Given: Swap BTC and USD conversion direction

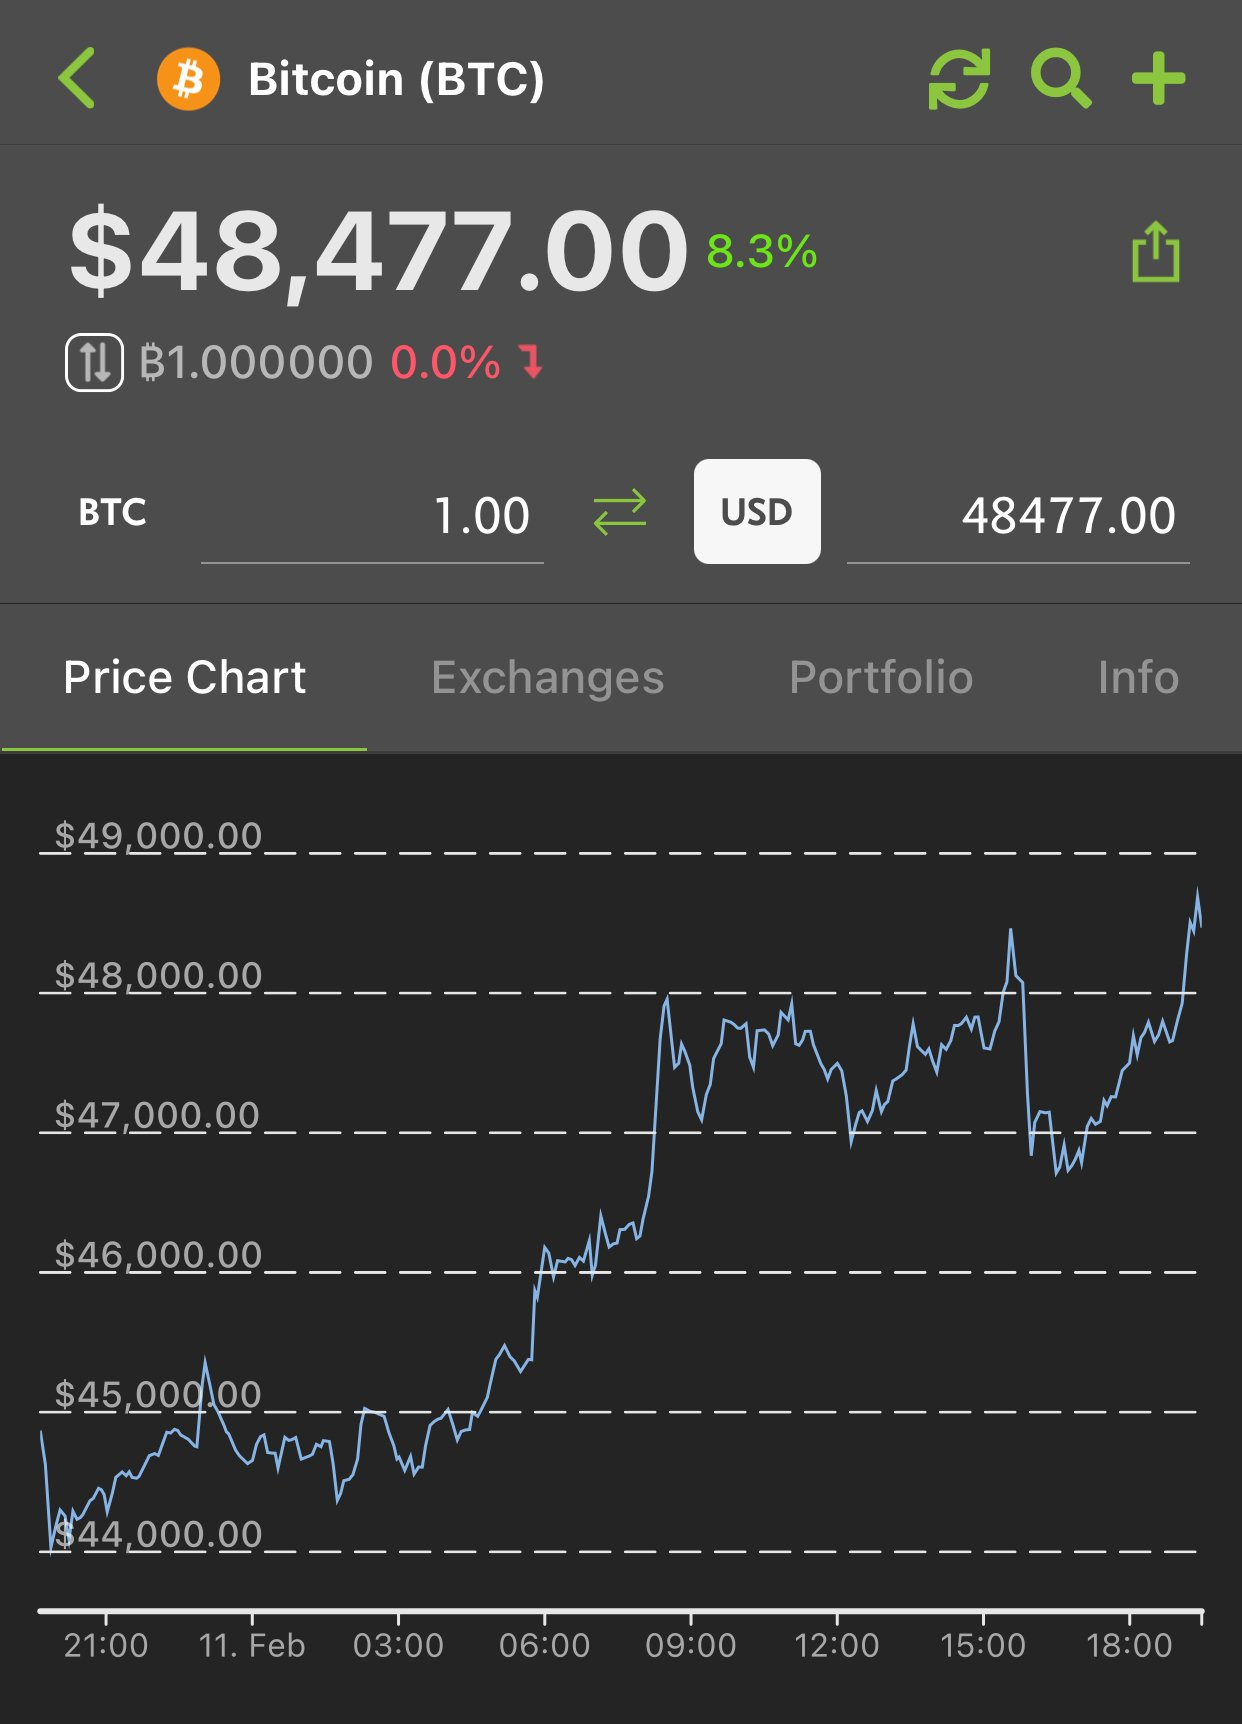Looking at the screenshot, I should point(620,513).
